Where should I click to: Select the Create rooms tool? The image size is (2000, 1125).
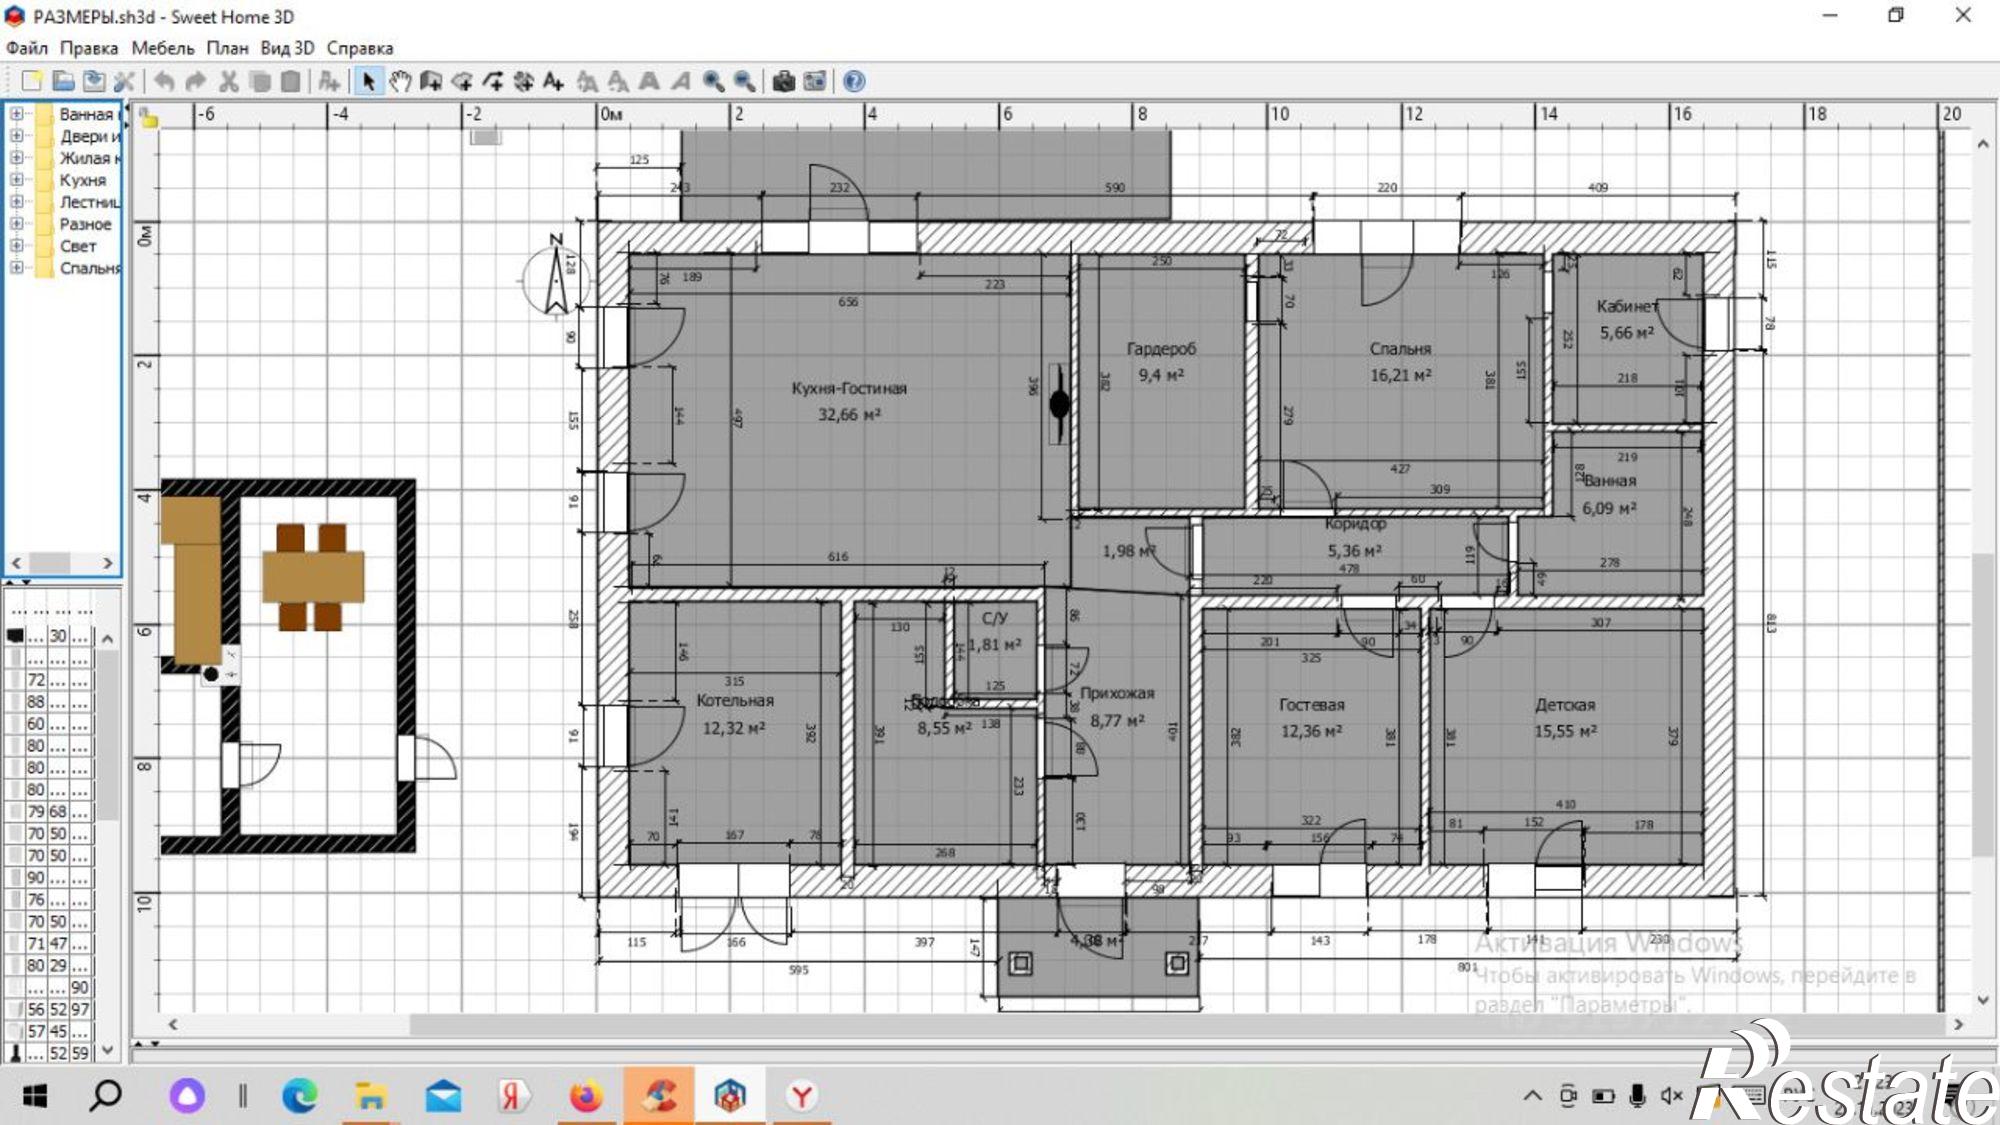[x=462, y=81]
